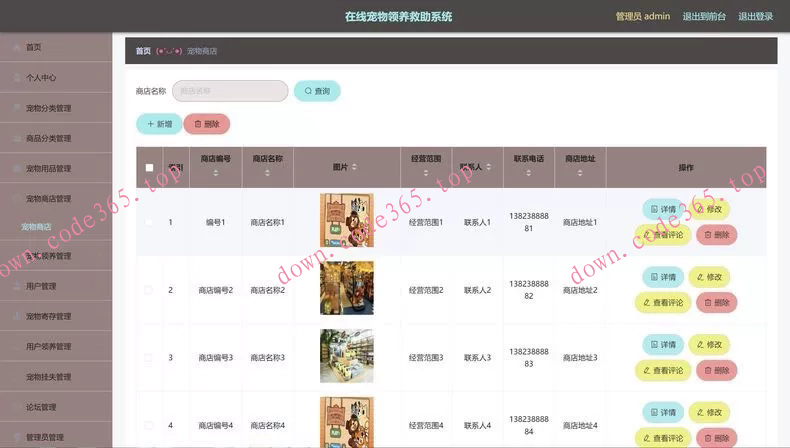This screenshot has width=790, height=448.
Task: Click 退出到前台 header link
Action: [704, 16]
